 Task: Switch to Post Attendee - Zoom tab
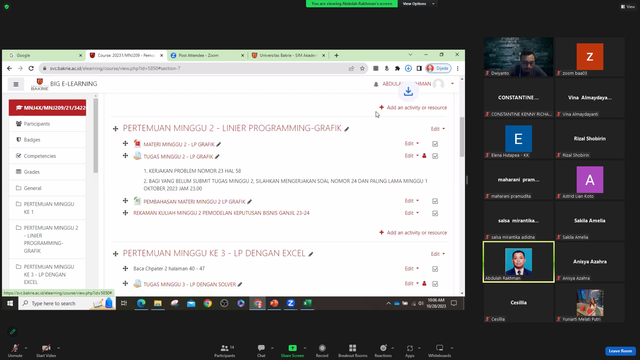(x=207, y=55)
